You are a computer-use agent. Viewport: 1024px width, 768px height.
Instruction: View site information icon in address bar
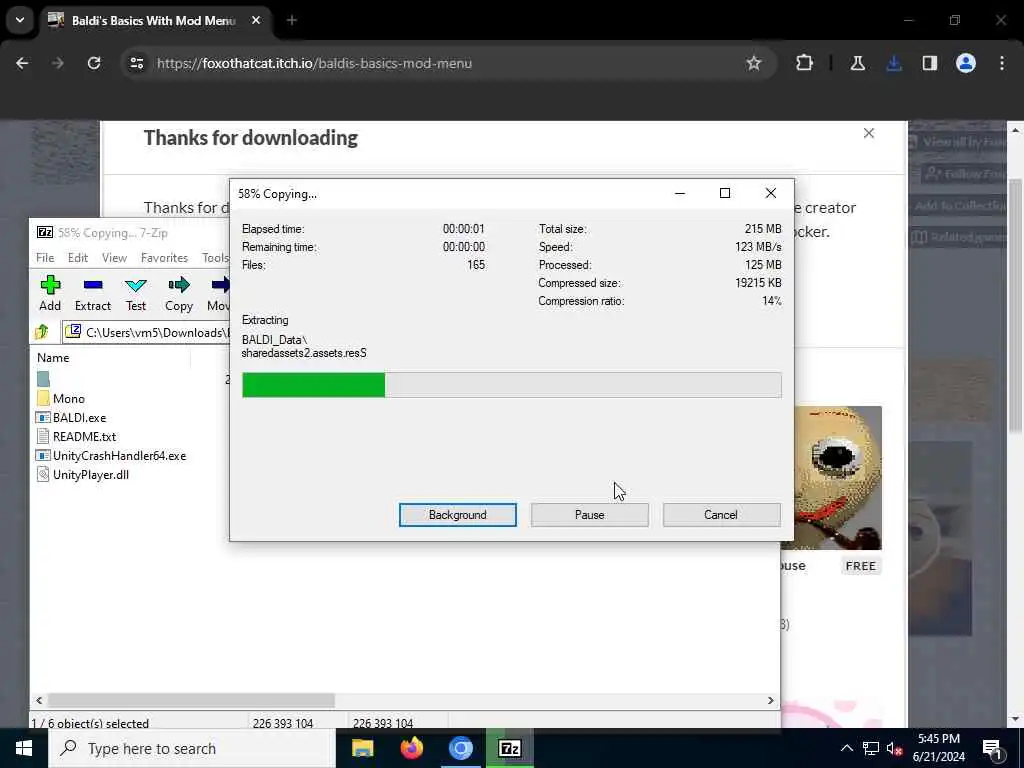(x=136, y=63)
